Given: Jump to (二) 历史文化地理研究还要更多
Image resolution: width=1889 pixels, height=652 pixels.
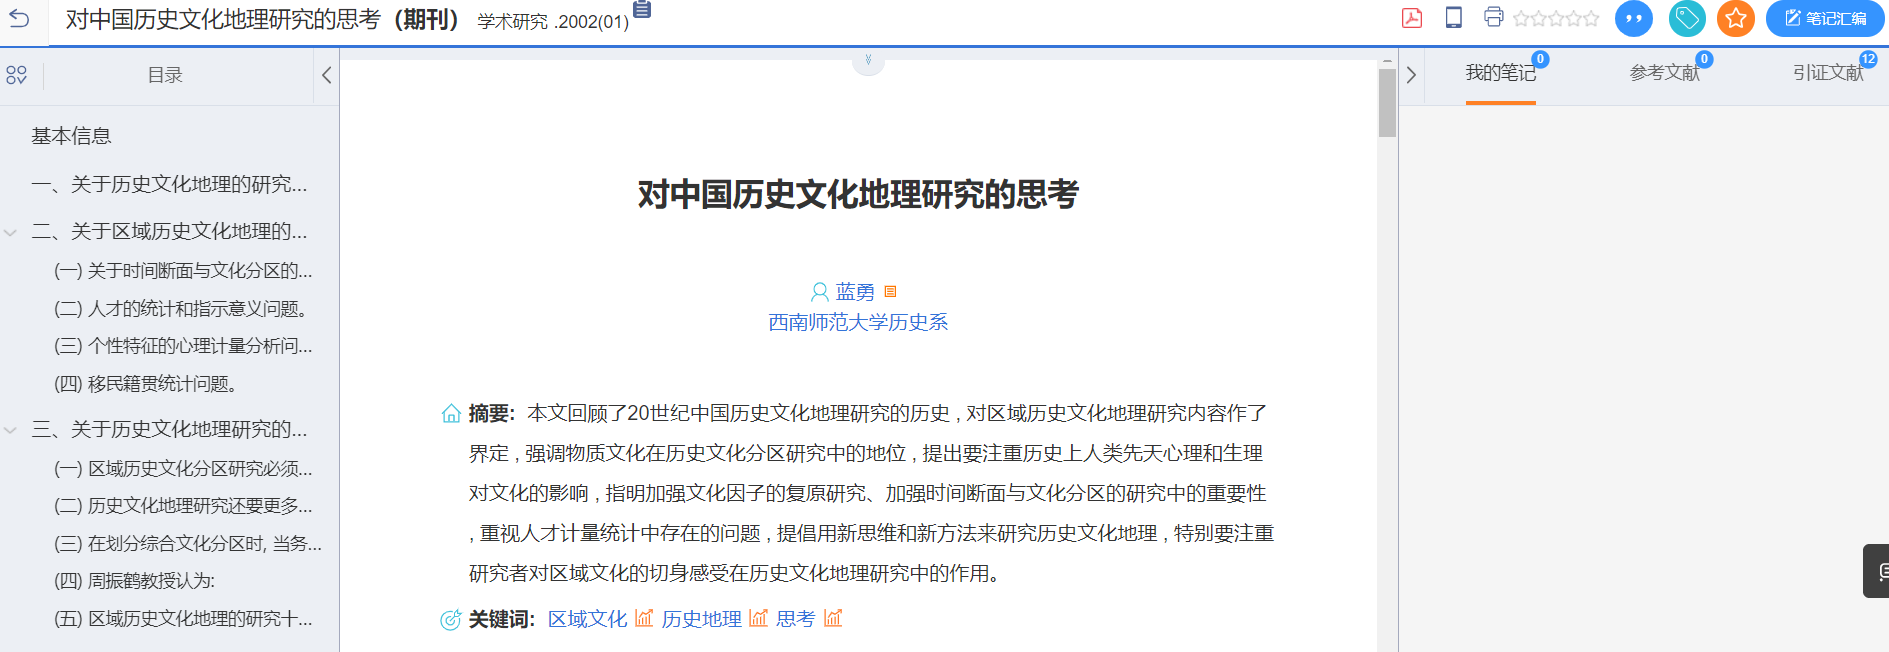Looking at the screenshot, I should pos(183,506).
